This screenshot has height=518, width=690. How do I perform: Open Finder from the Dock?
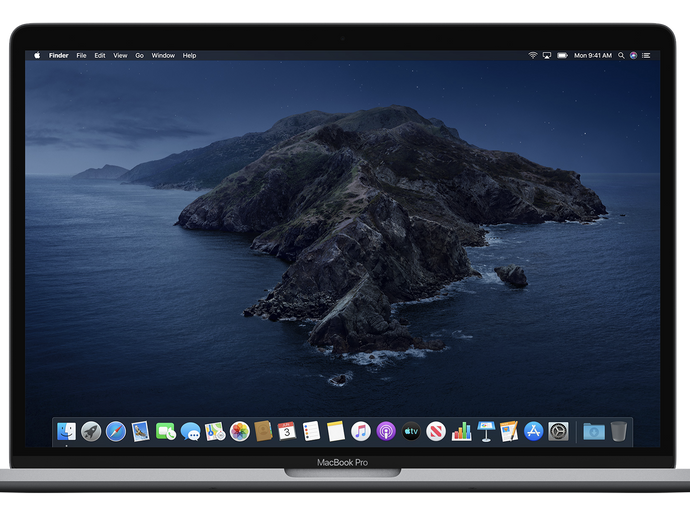[66, 431]
